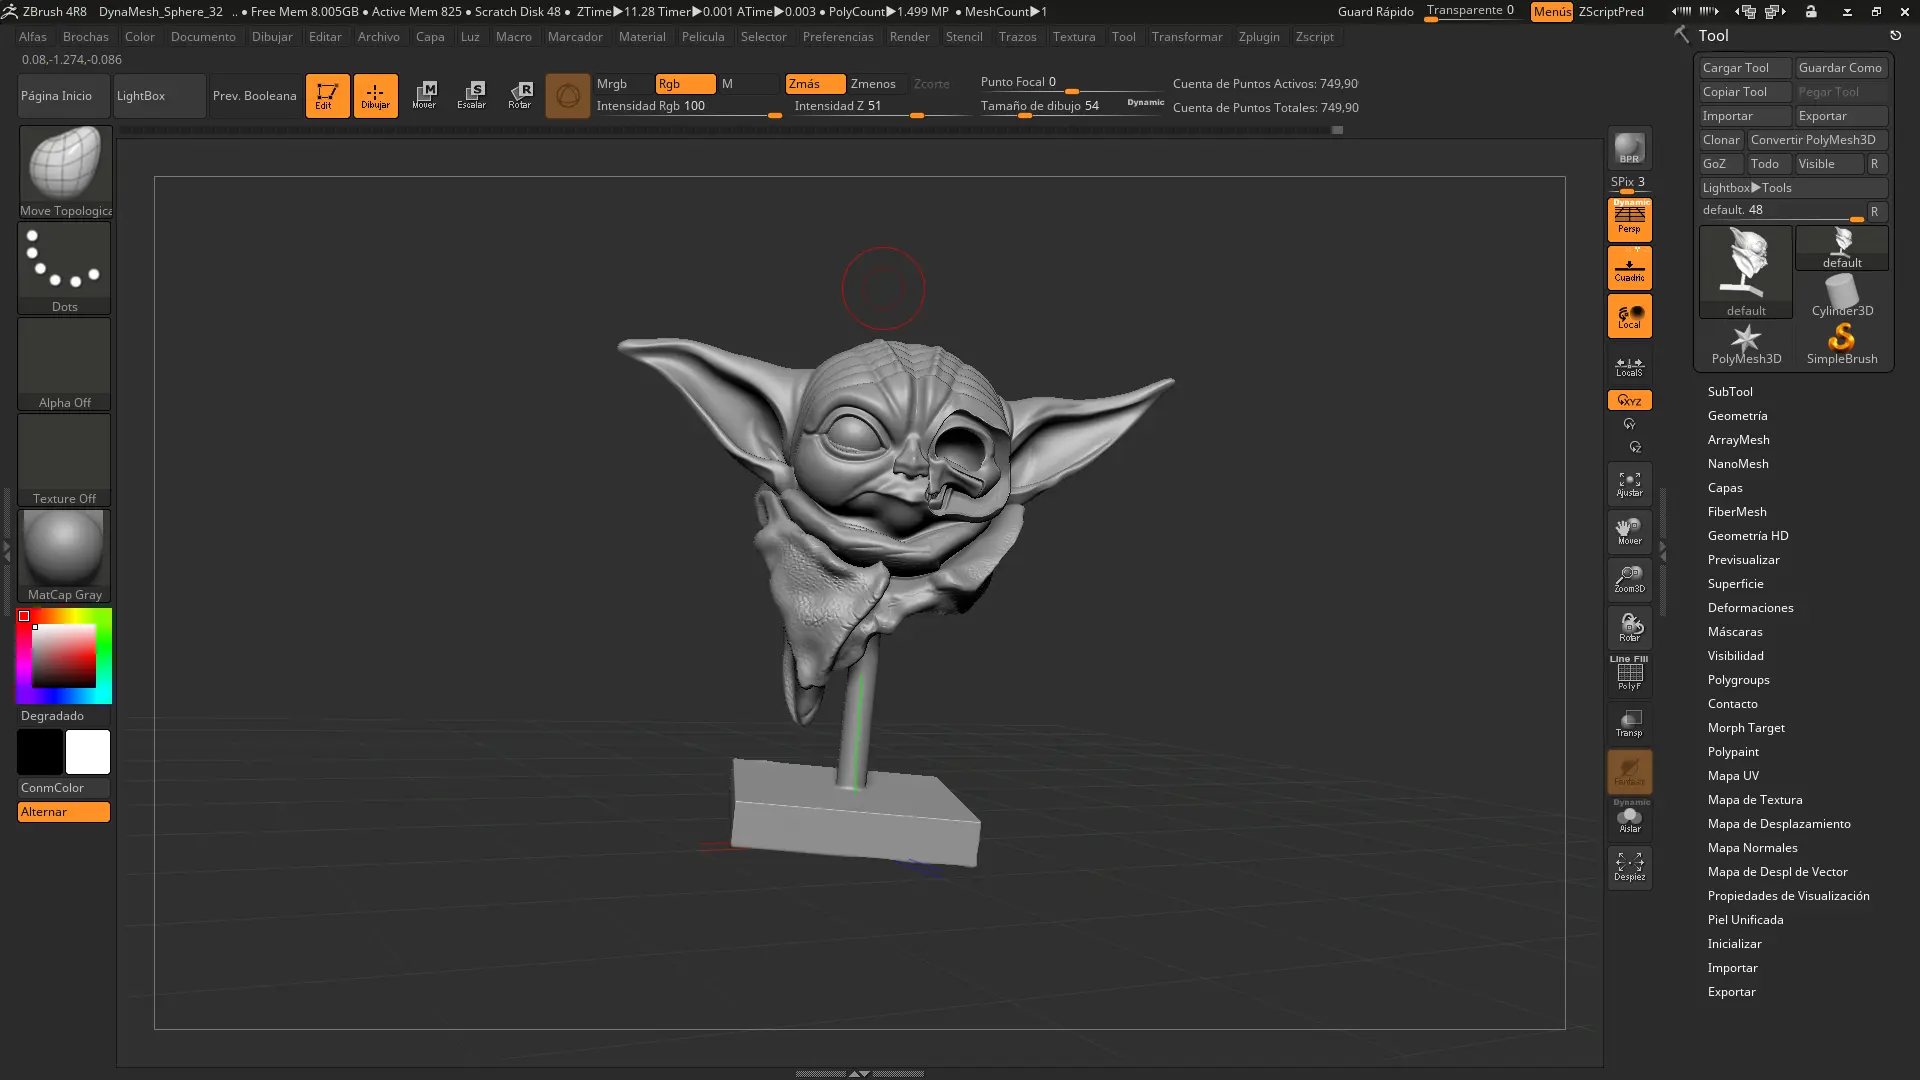Expand Propiedades de Visualización section
The height and width of the screenshot is (1080, 1920).
point(1788,896)
